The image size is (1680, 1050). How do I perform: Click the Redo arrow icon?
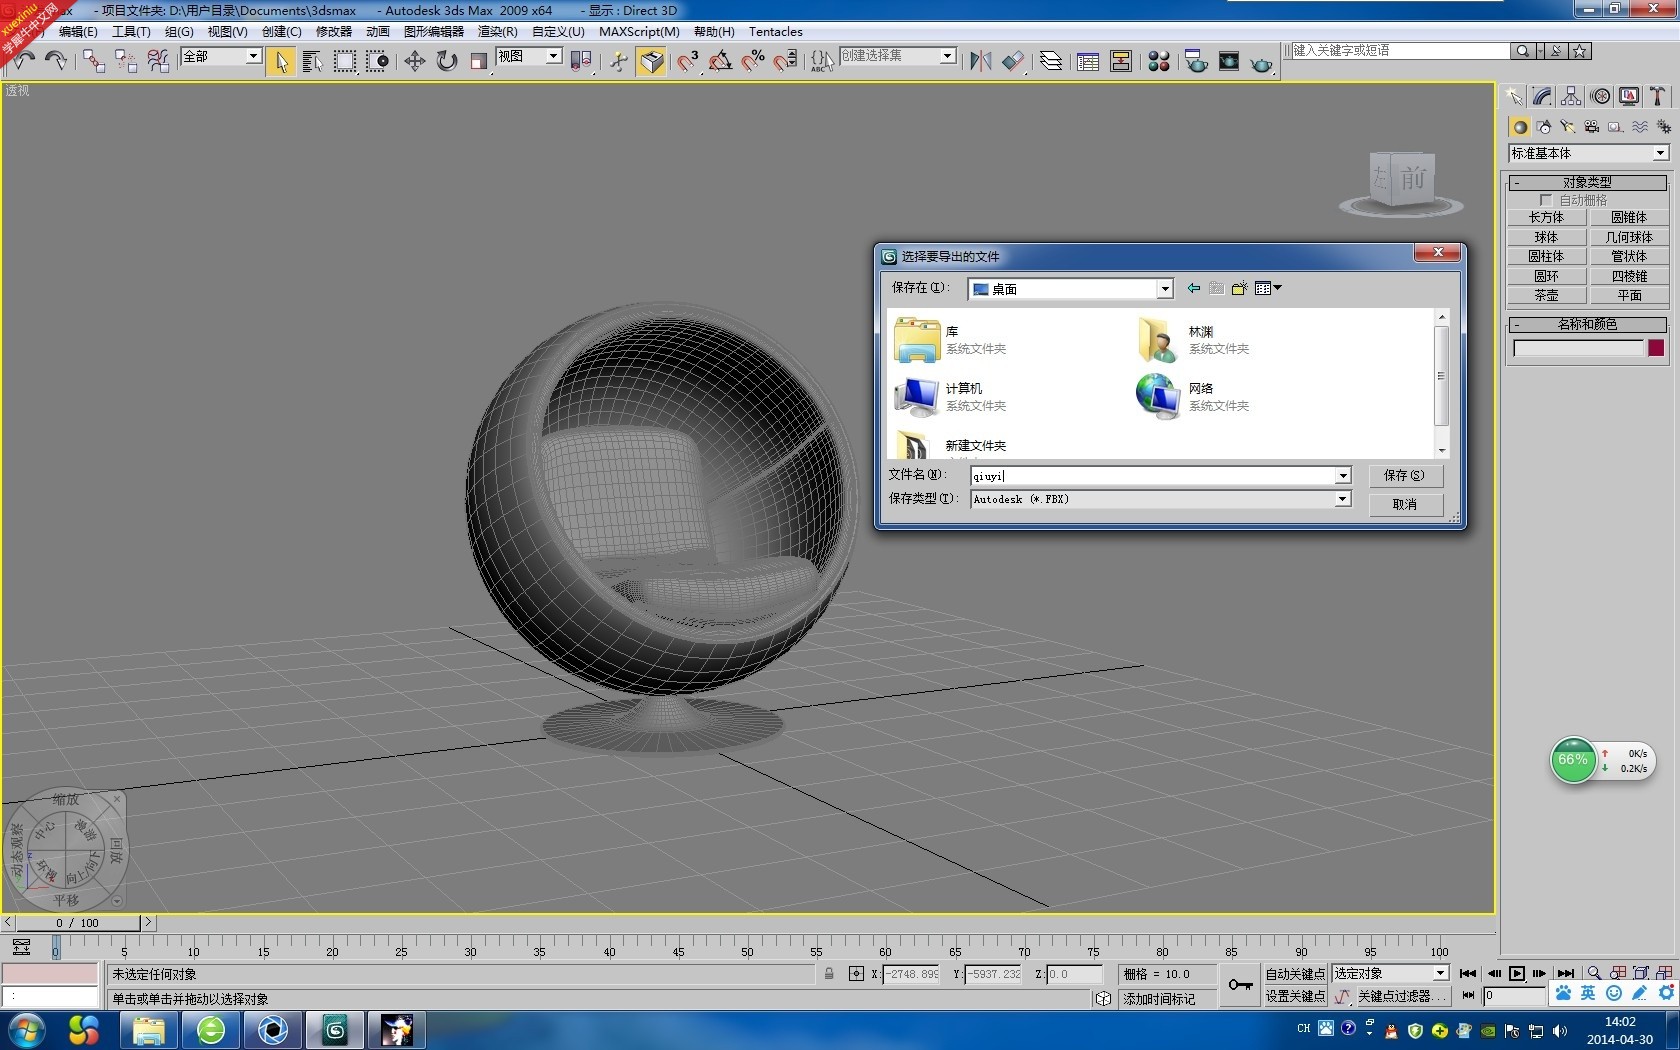56,61
